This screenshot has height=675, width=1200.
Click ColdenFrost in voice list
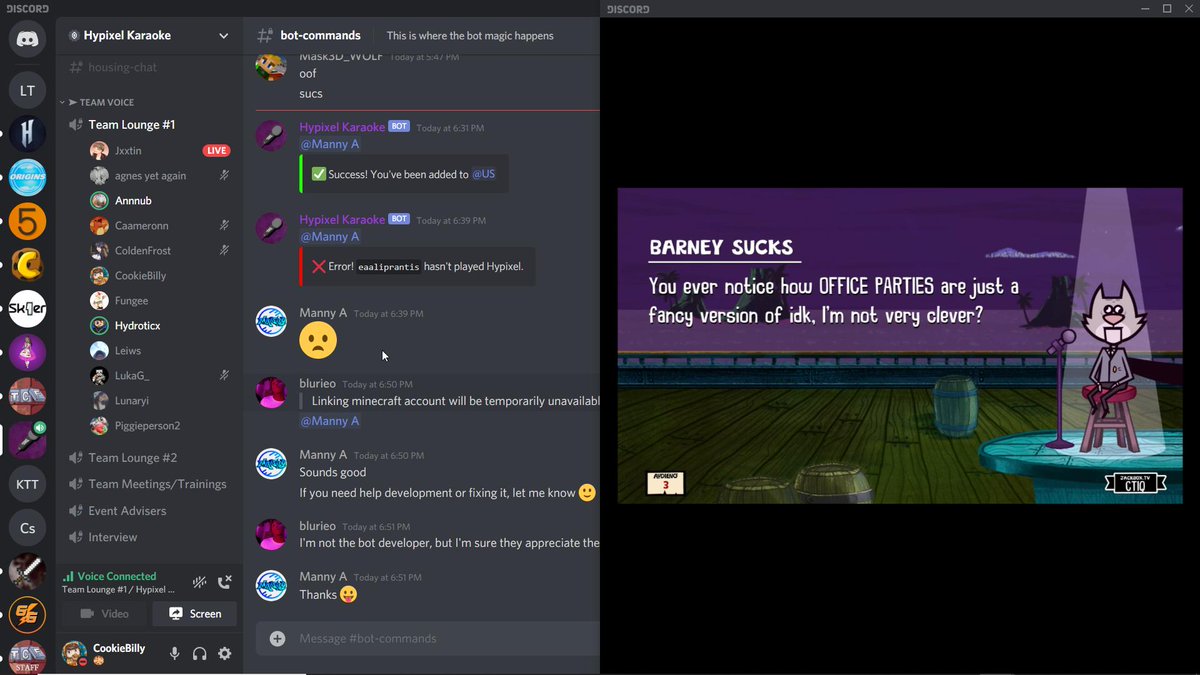pyautogui.click(x=160, y=251)
